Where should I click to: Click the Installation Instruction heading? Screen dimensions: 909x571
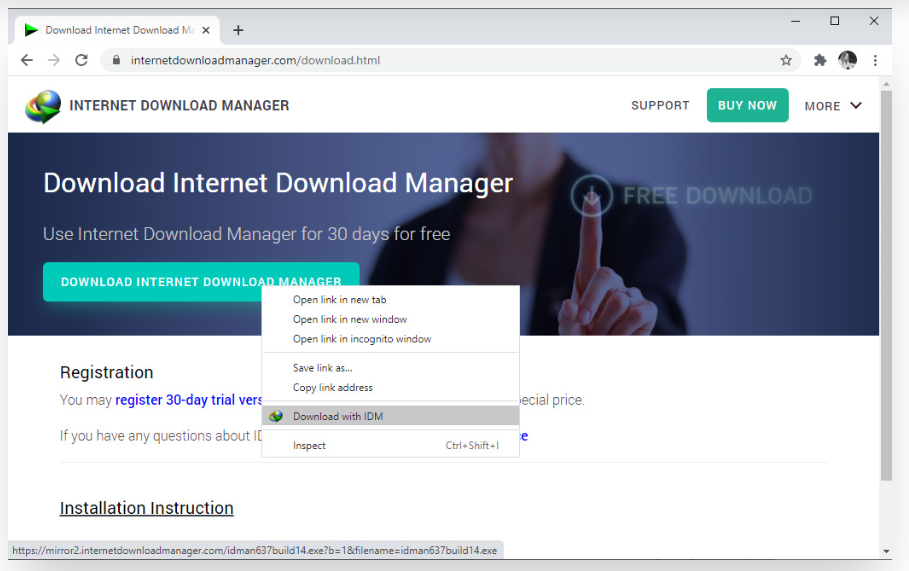click(147, 508)
